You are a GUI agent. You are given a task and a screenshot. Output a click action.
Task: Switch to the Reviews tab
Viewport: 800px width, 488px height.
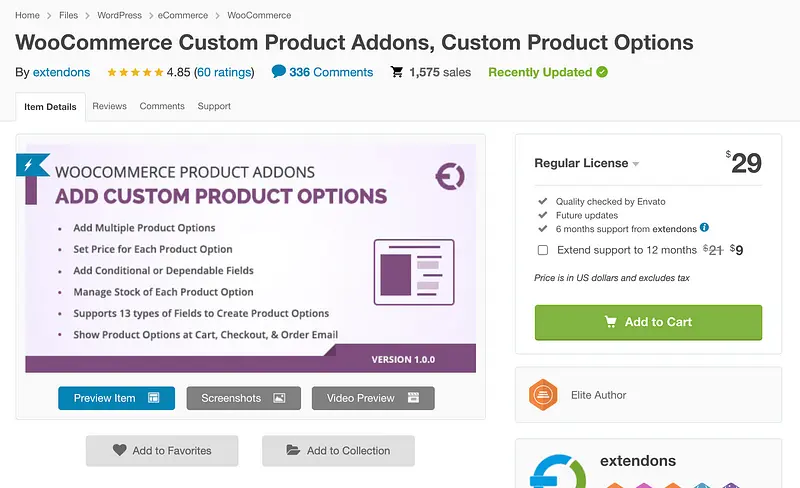[109, 106]
